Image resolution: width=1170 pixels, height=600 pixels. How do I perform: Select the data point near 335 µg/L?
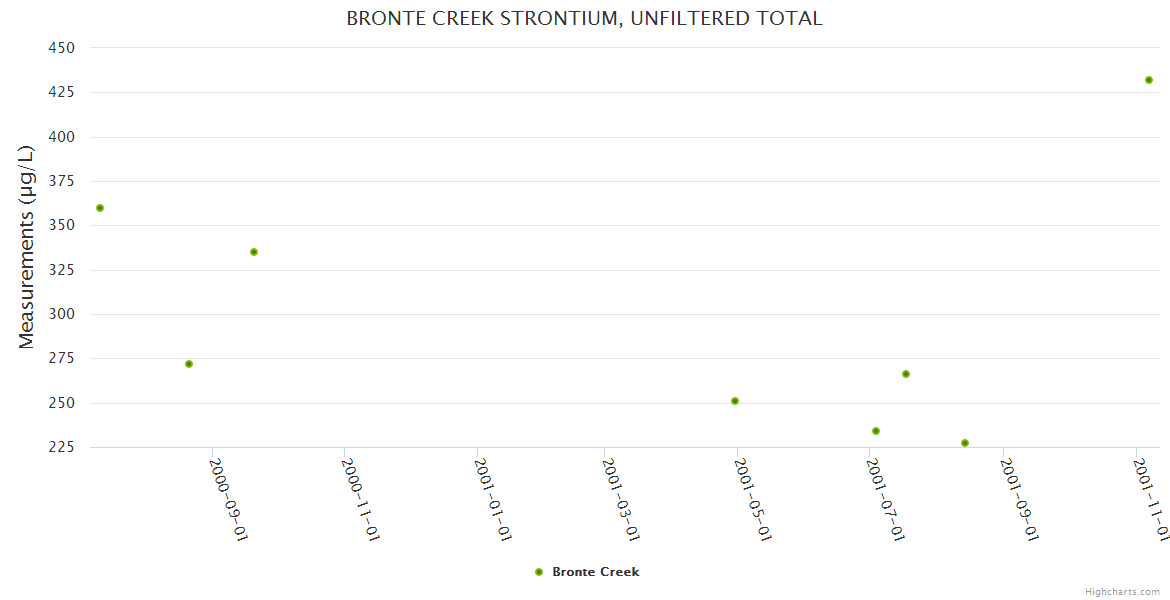[x=254, y=252]
